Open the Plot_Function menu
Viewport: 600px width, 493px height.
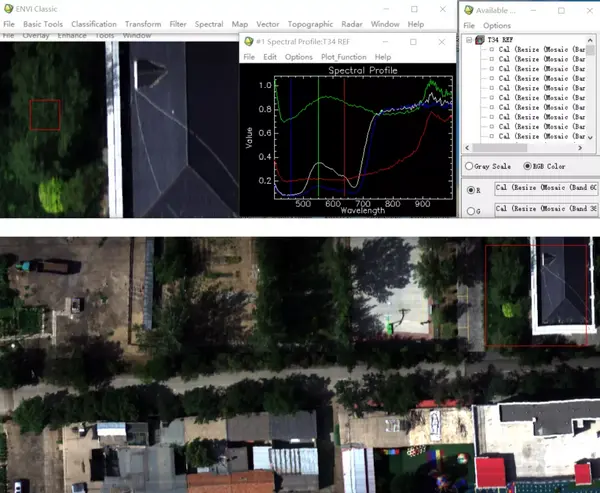pyautogui.click(x=344, y=57)
